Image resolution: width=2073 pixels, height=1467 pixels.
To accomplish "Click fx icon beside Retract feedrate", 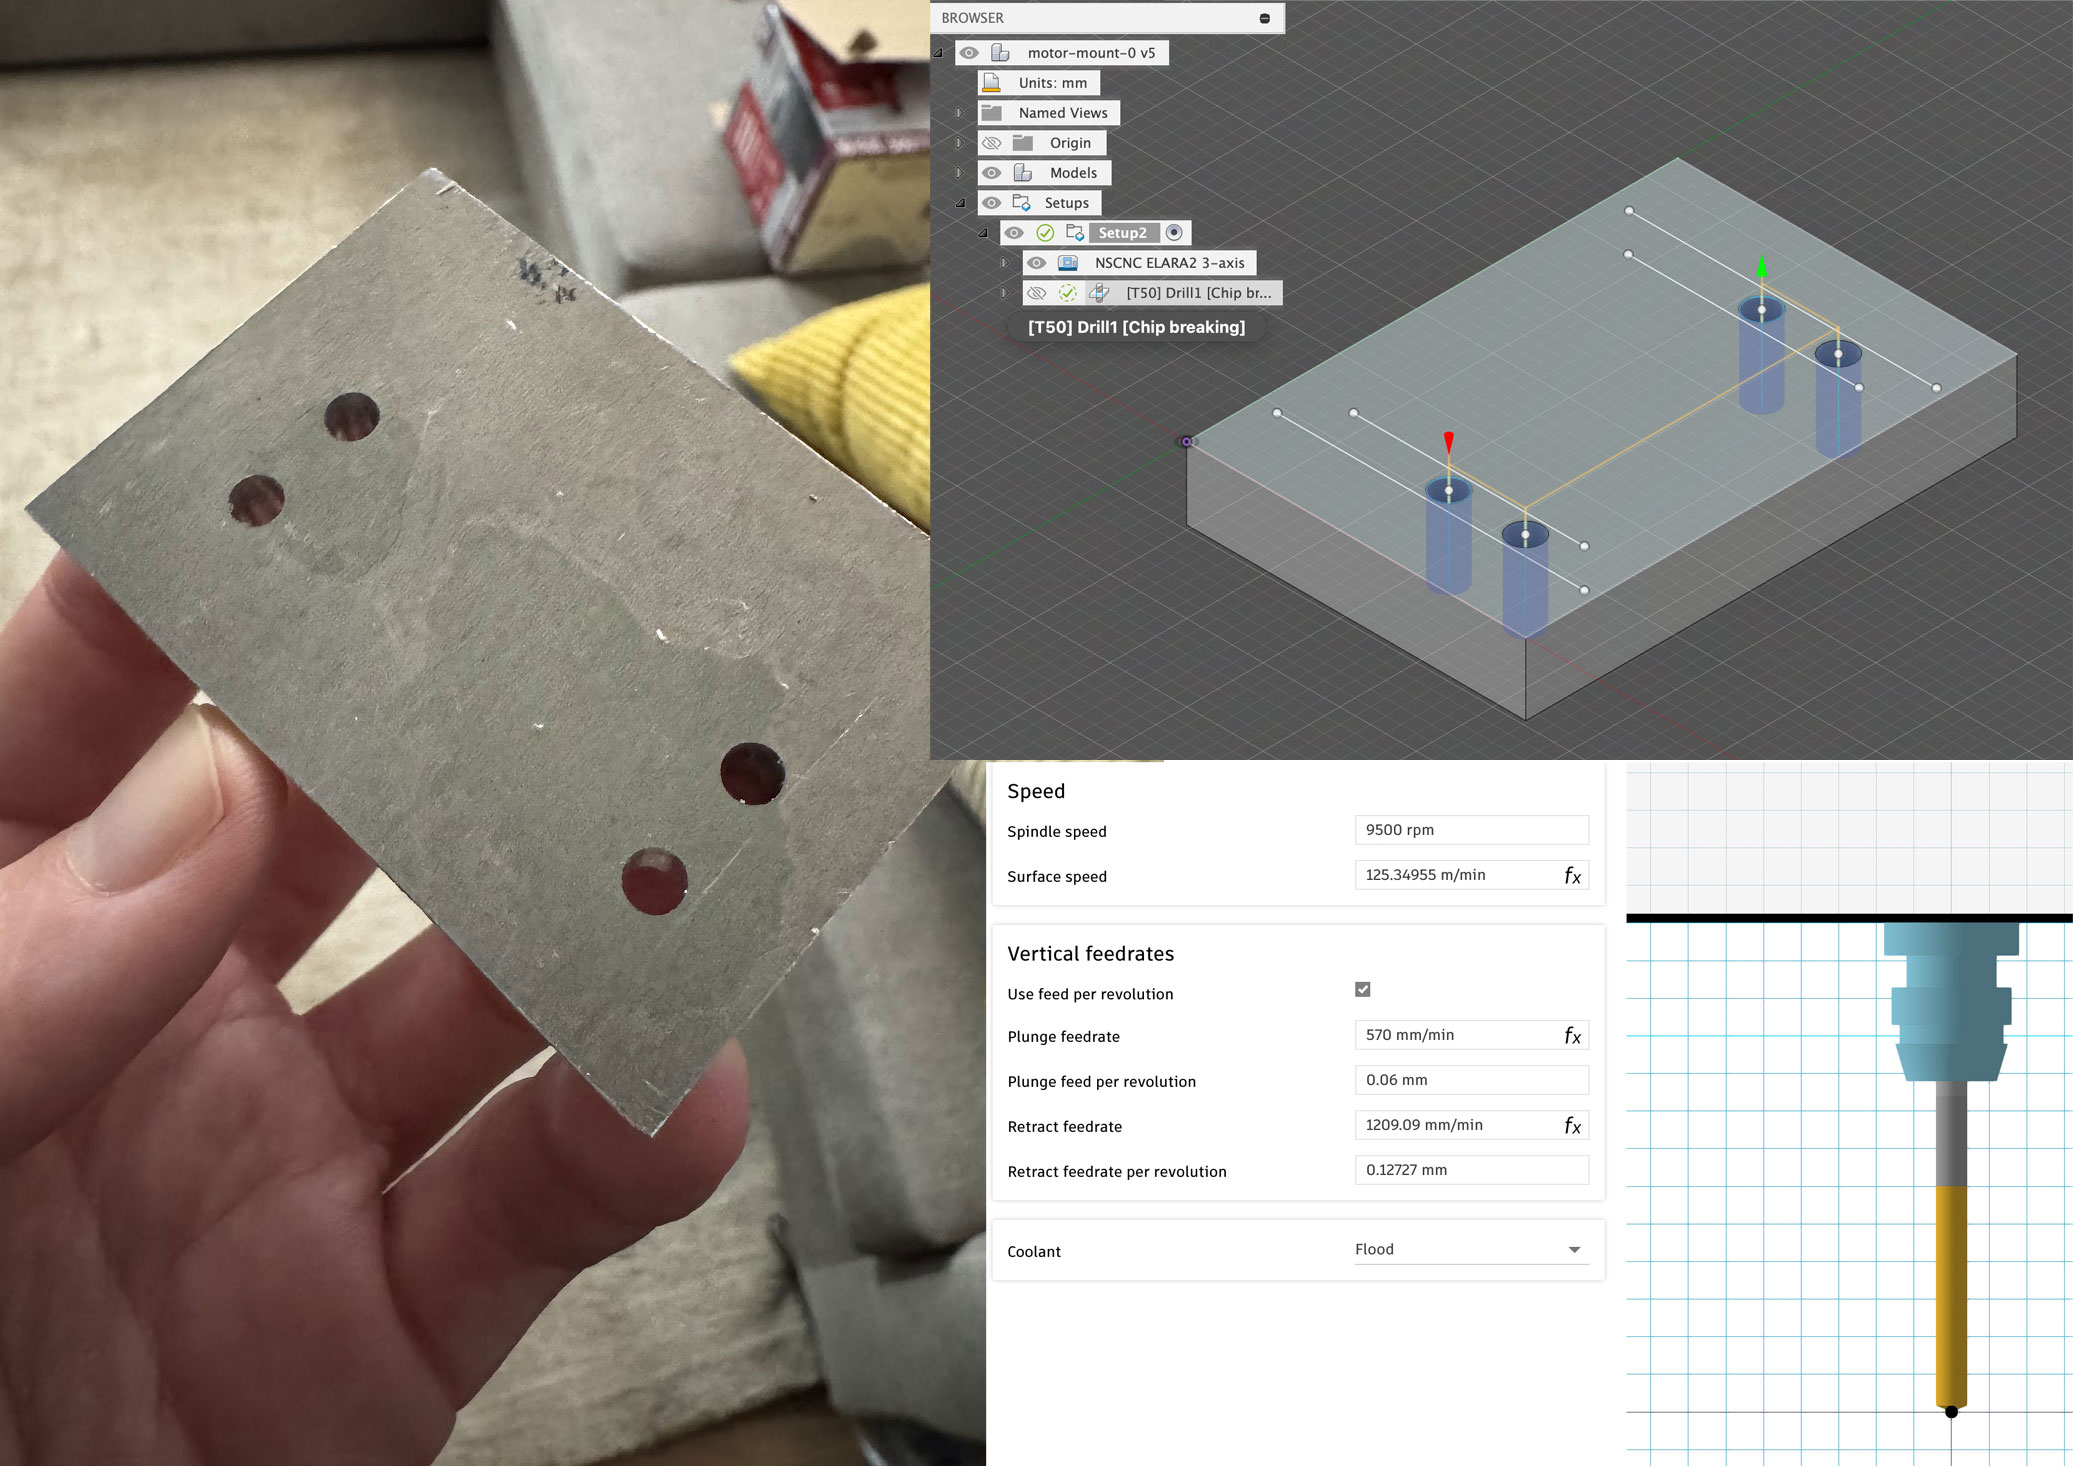I will pyautogui.click(x=1572, y=1126).
